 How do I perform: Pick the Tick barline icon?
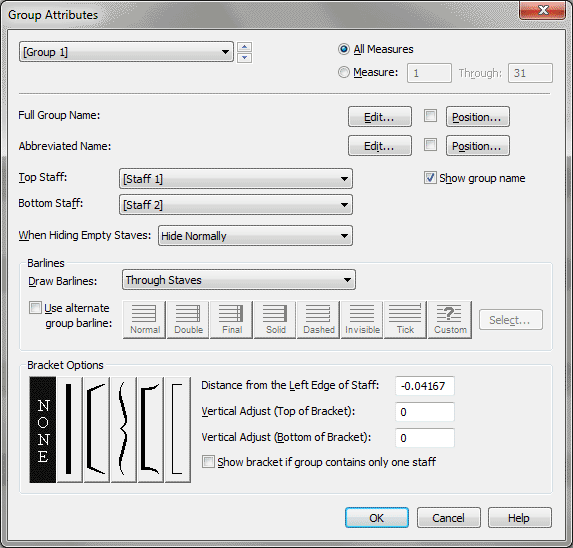coord(405,320)
